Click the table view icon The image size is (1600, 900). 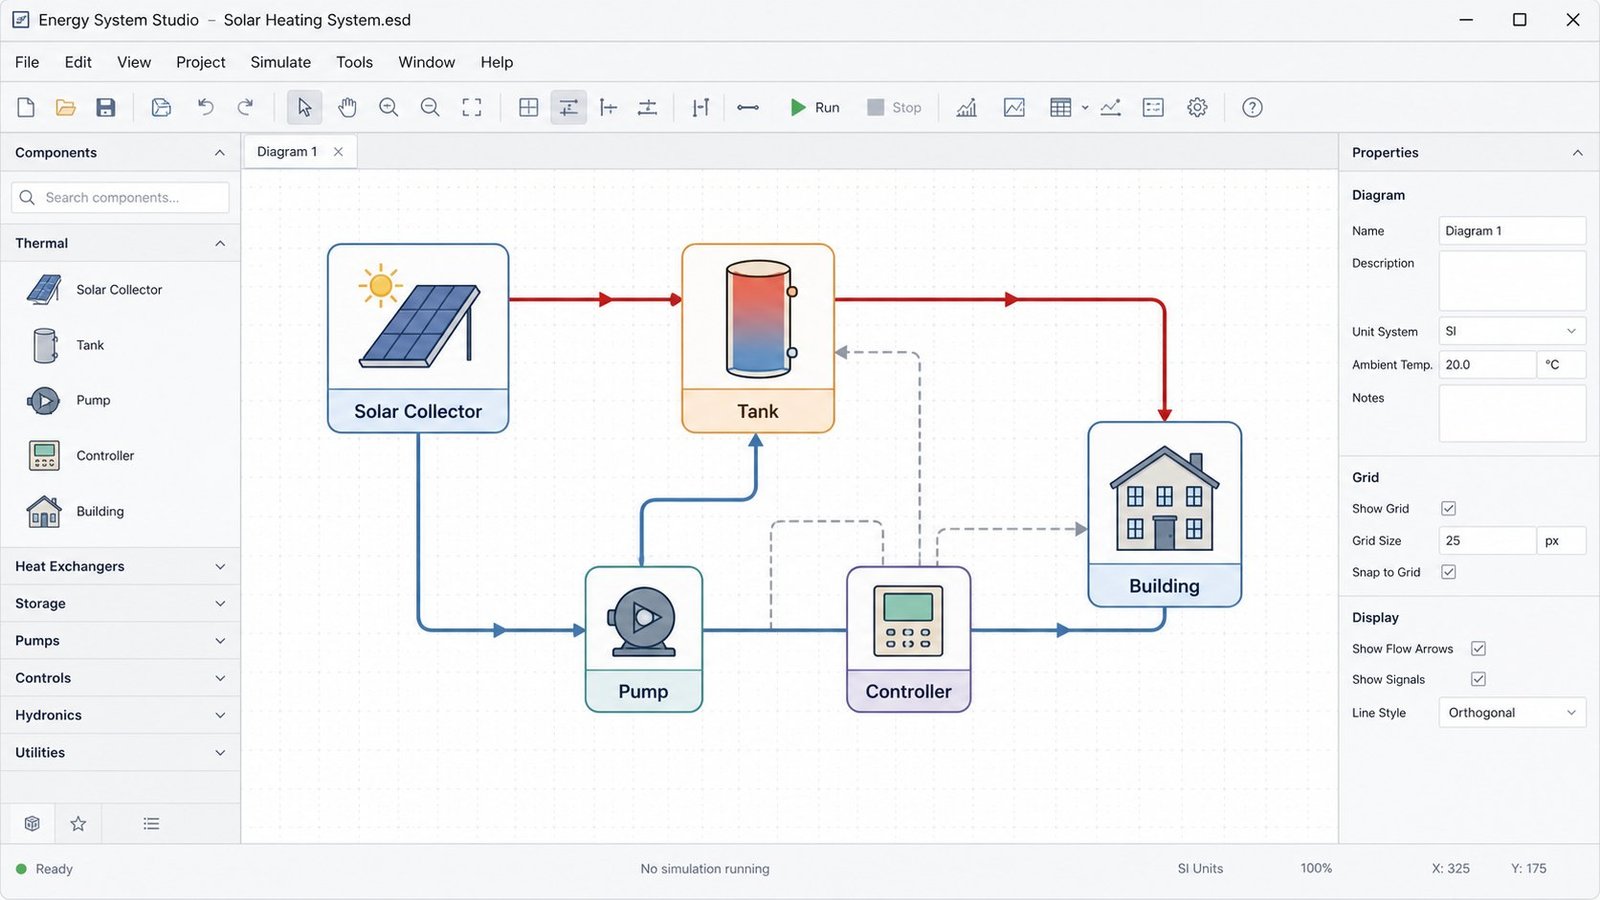(x=1061, y=107)
